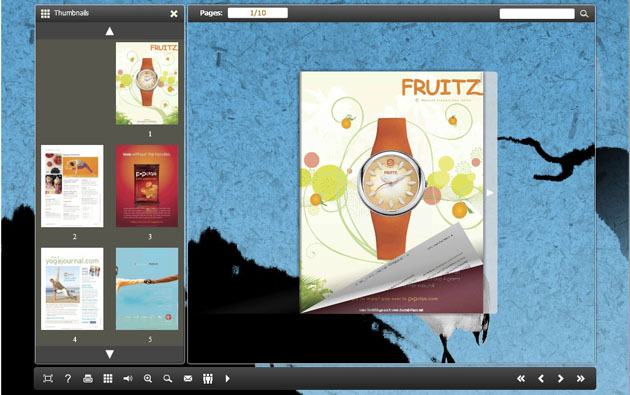Screen dimensions: 630x395
Task: Open page 1 FRUITZ thumbnail
Action: [147, 83]
